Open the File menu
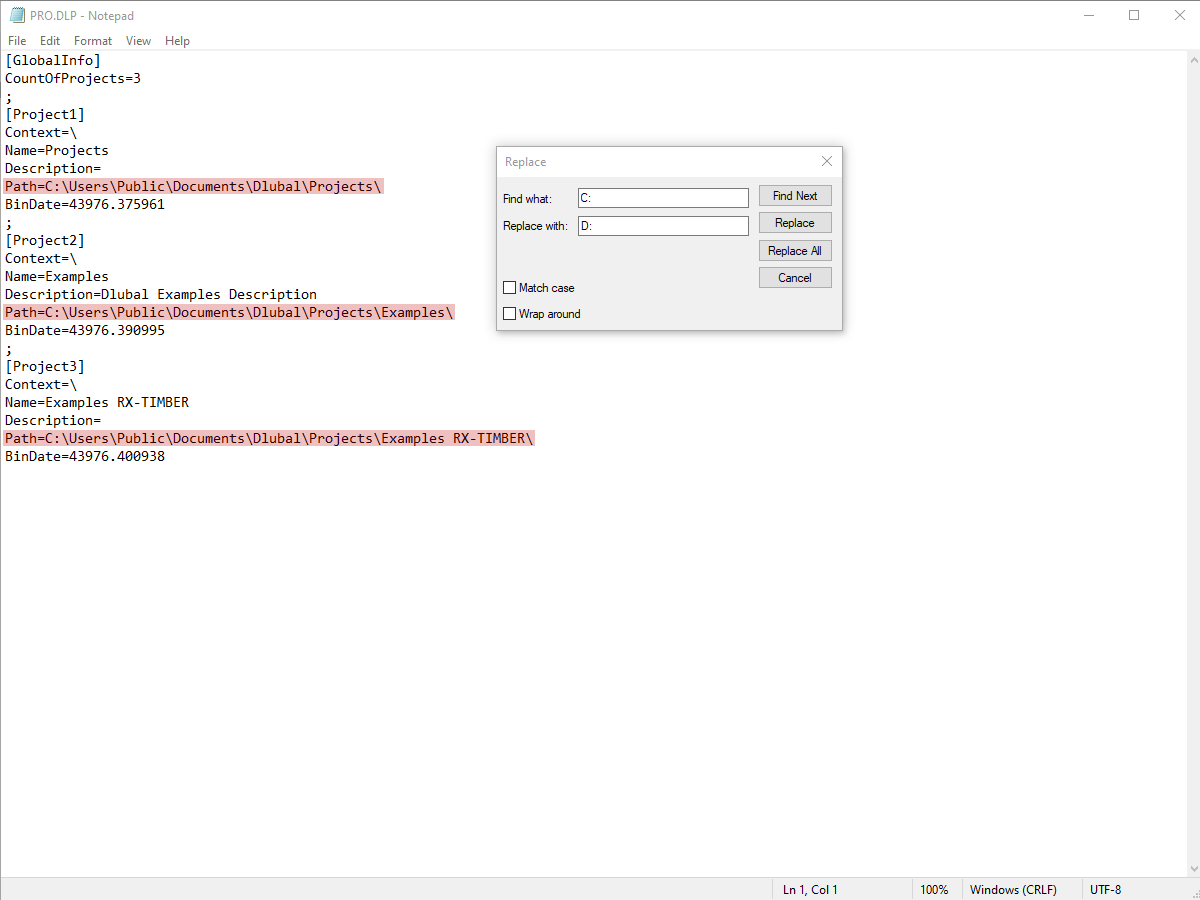The image size is (1200, 900). (x=16, y=41)
